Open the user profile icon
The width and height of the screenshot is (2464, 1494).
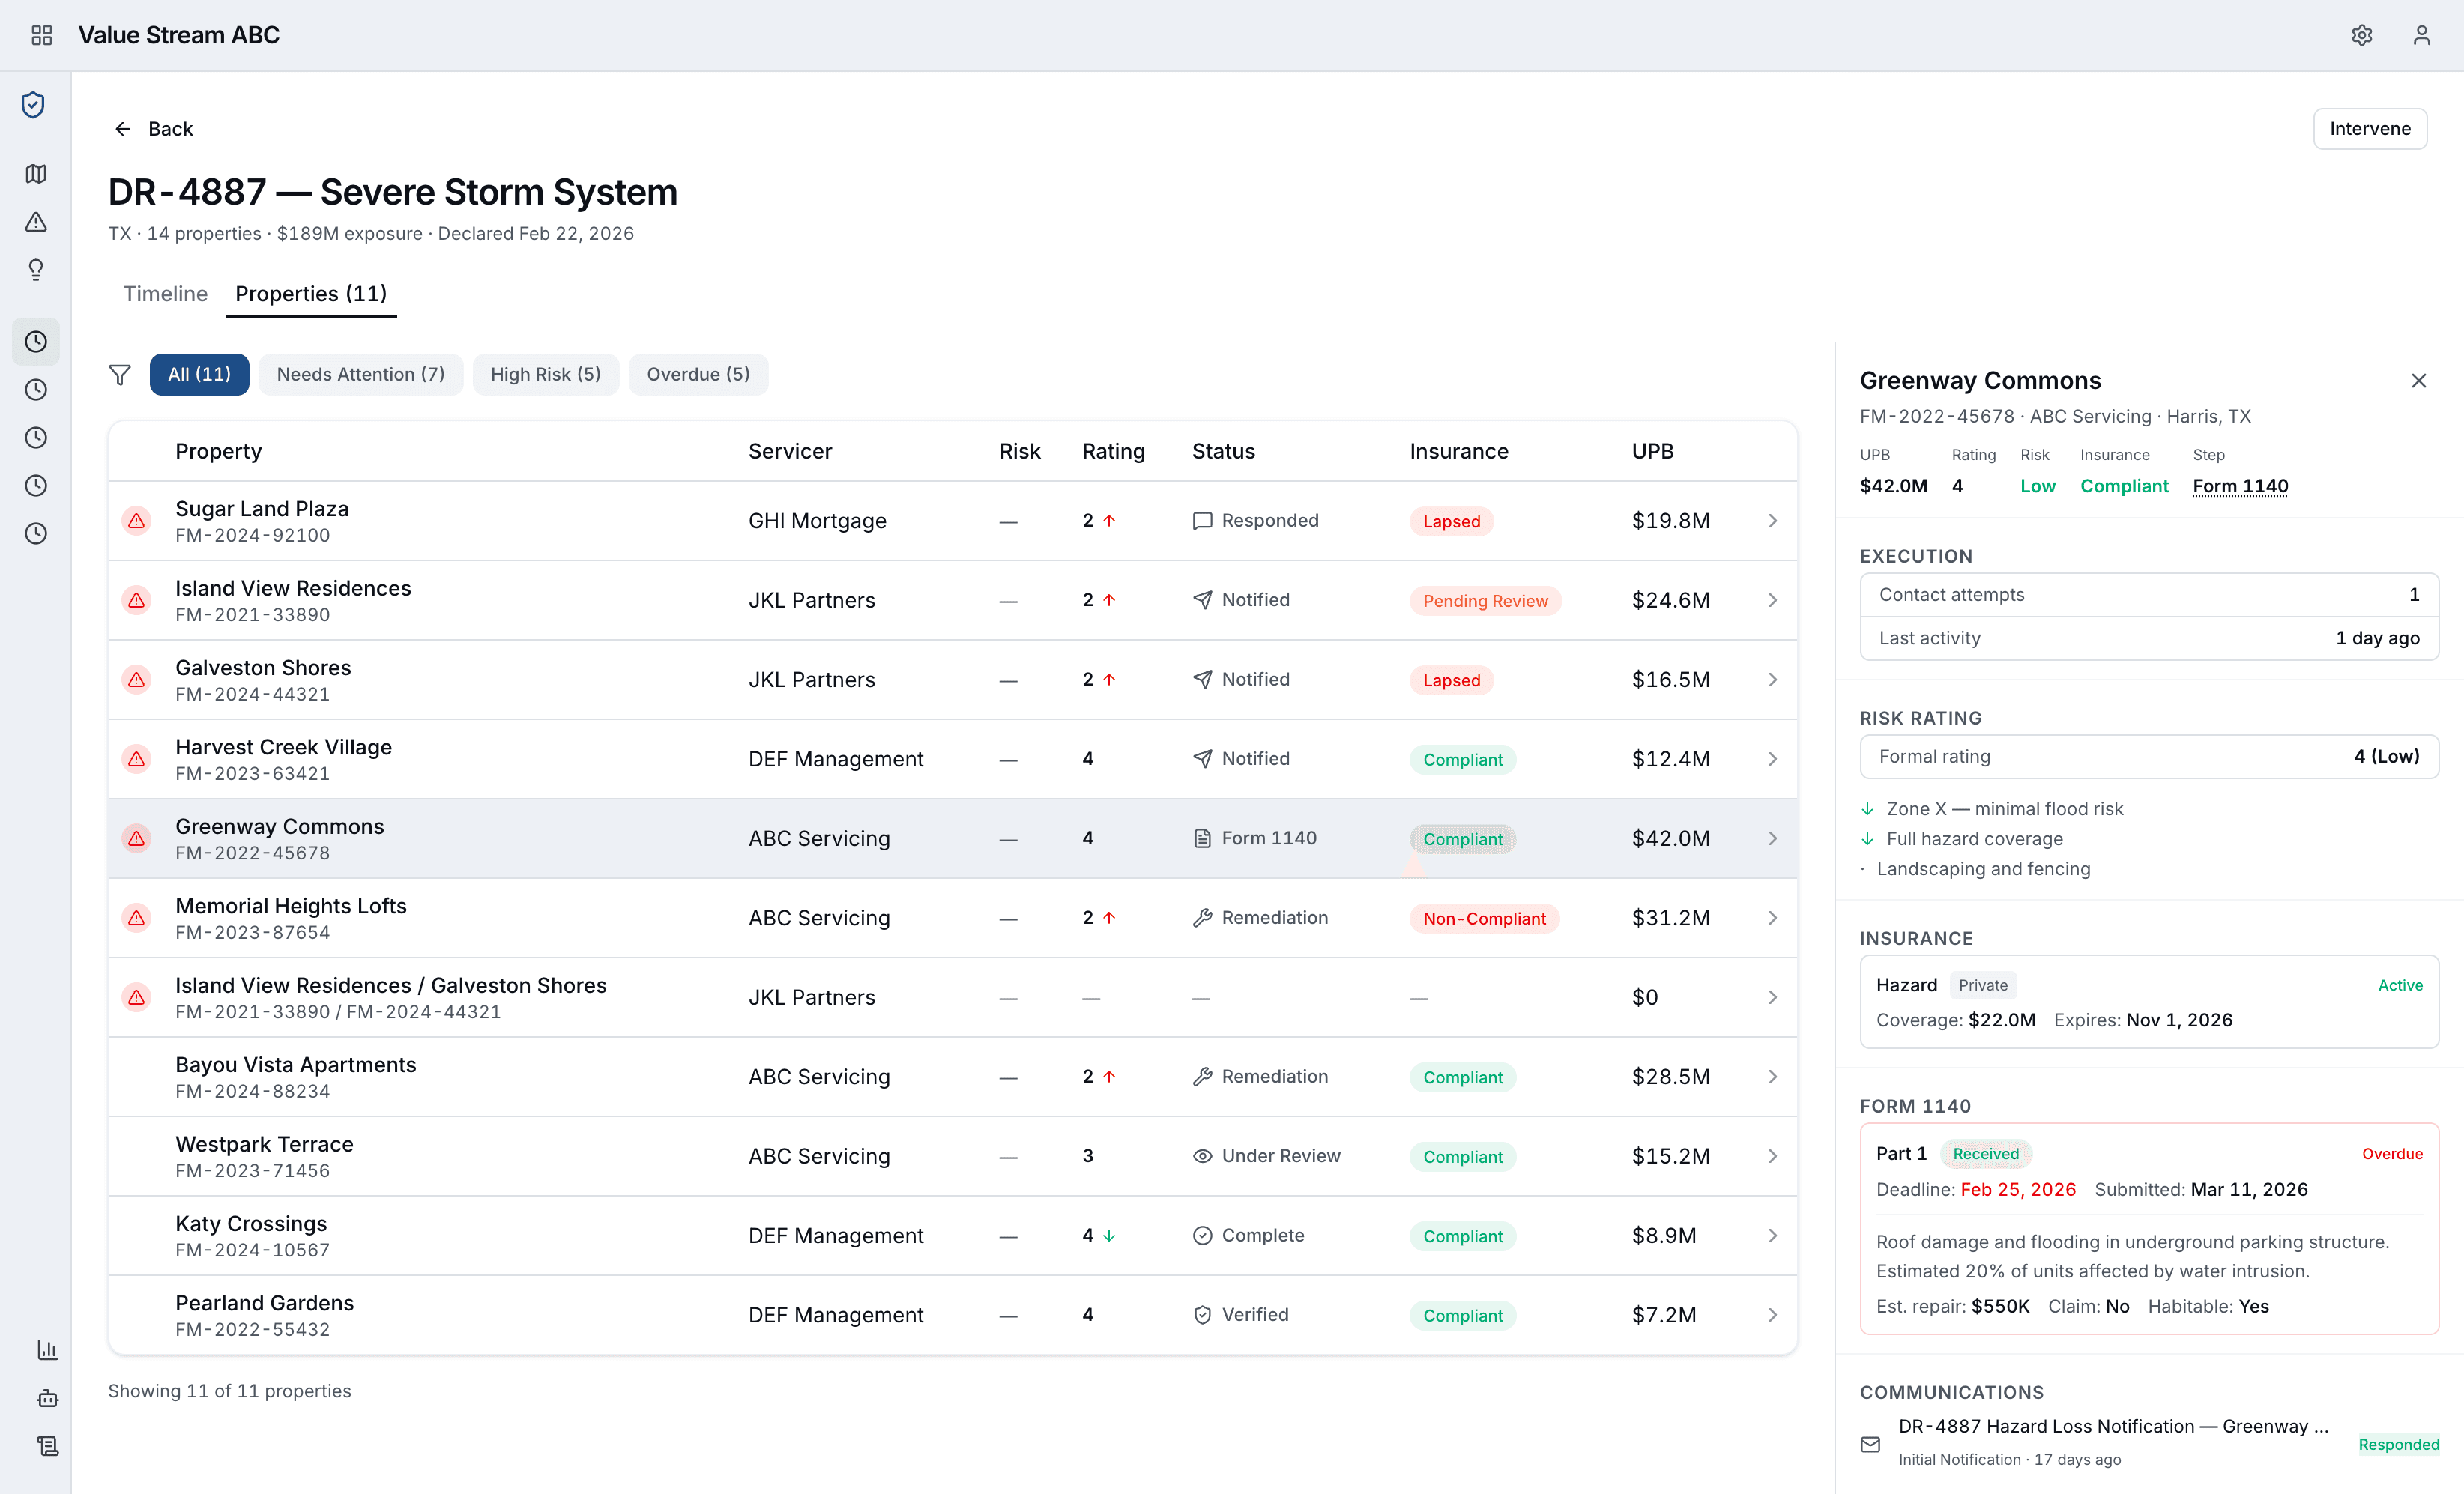(x=2421, y=35)
